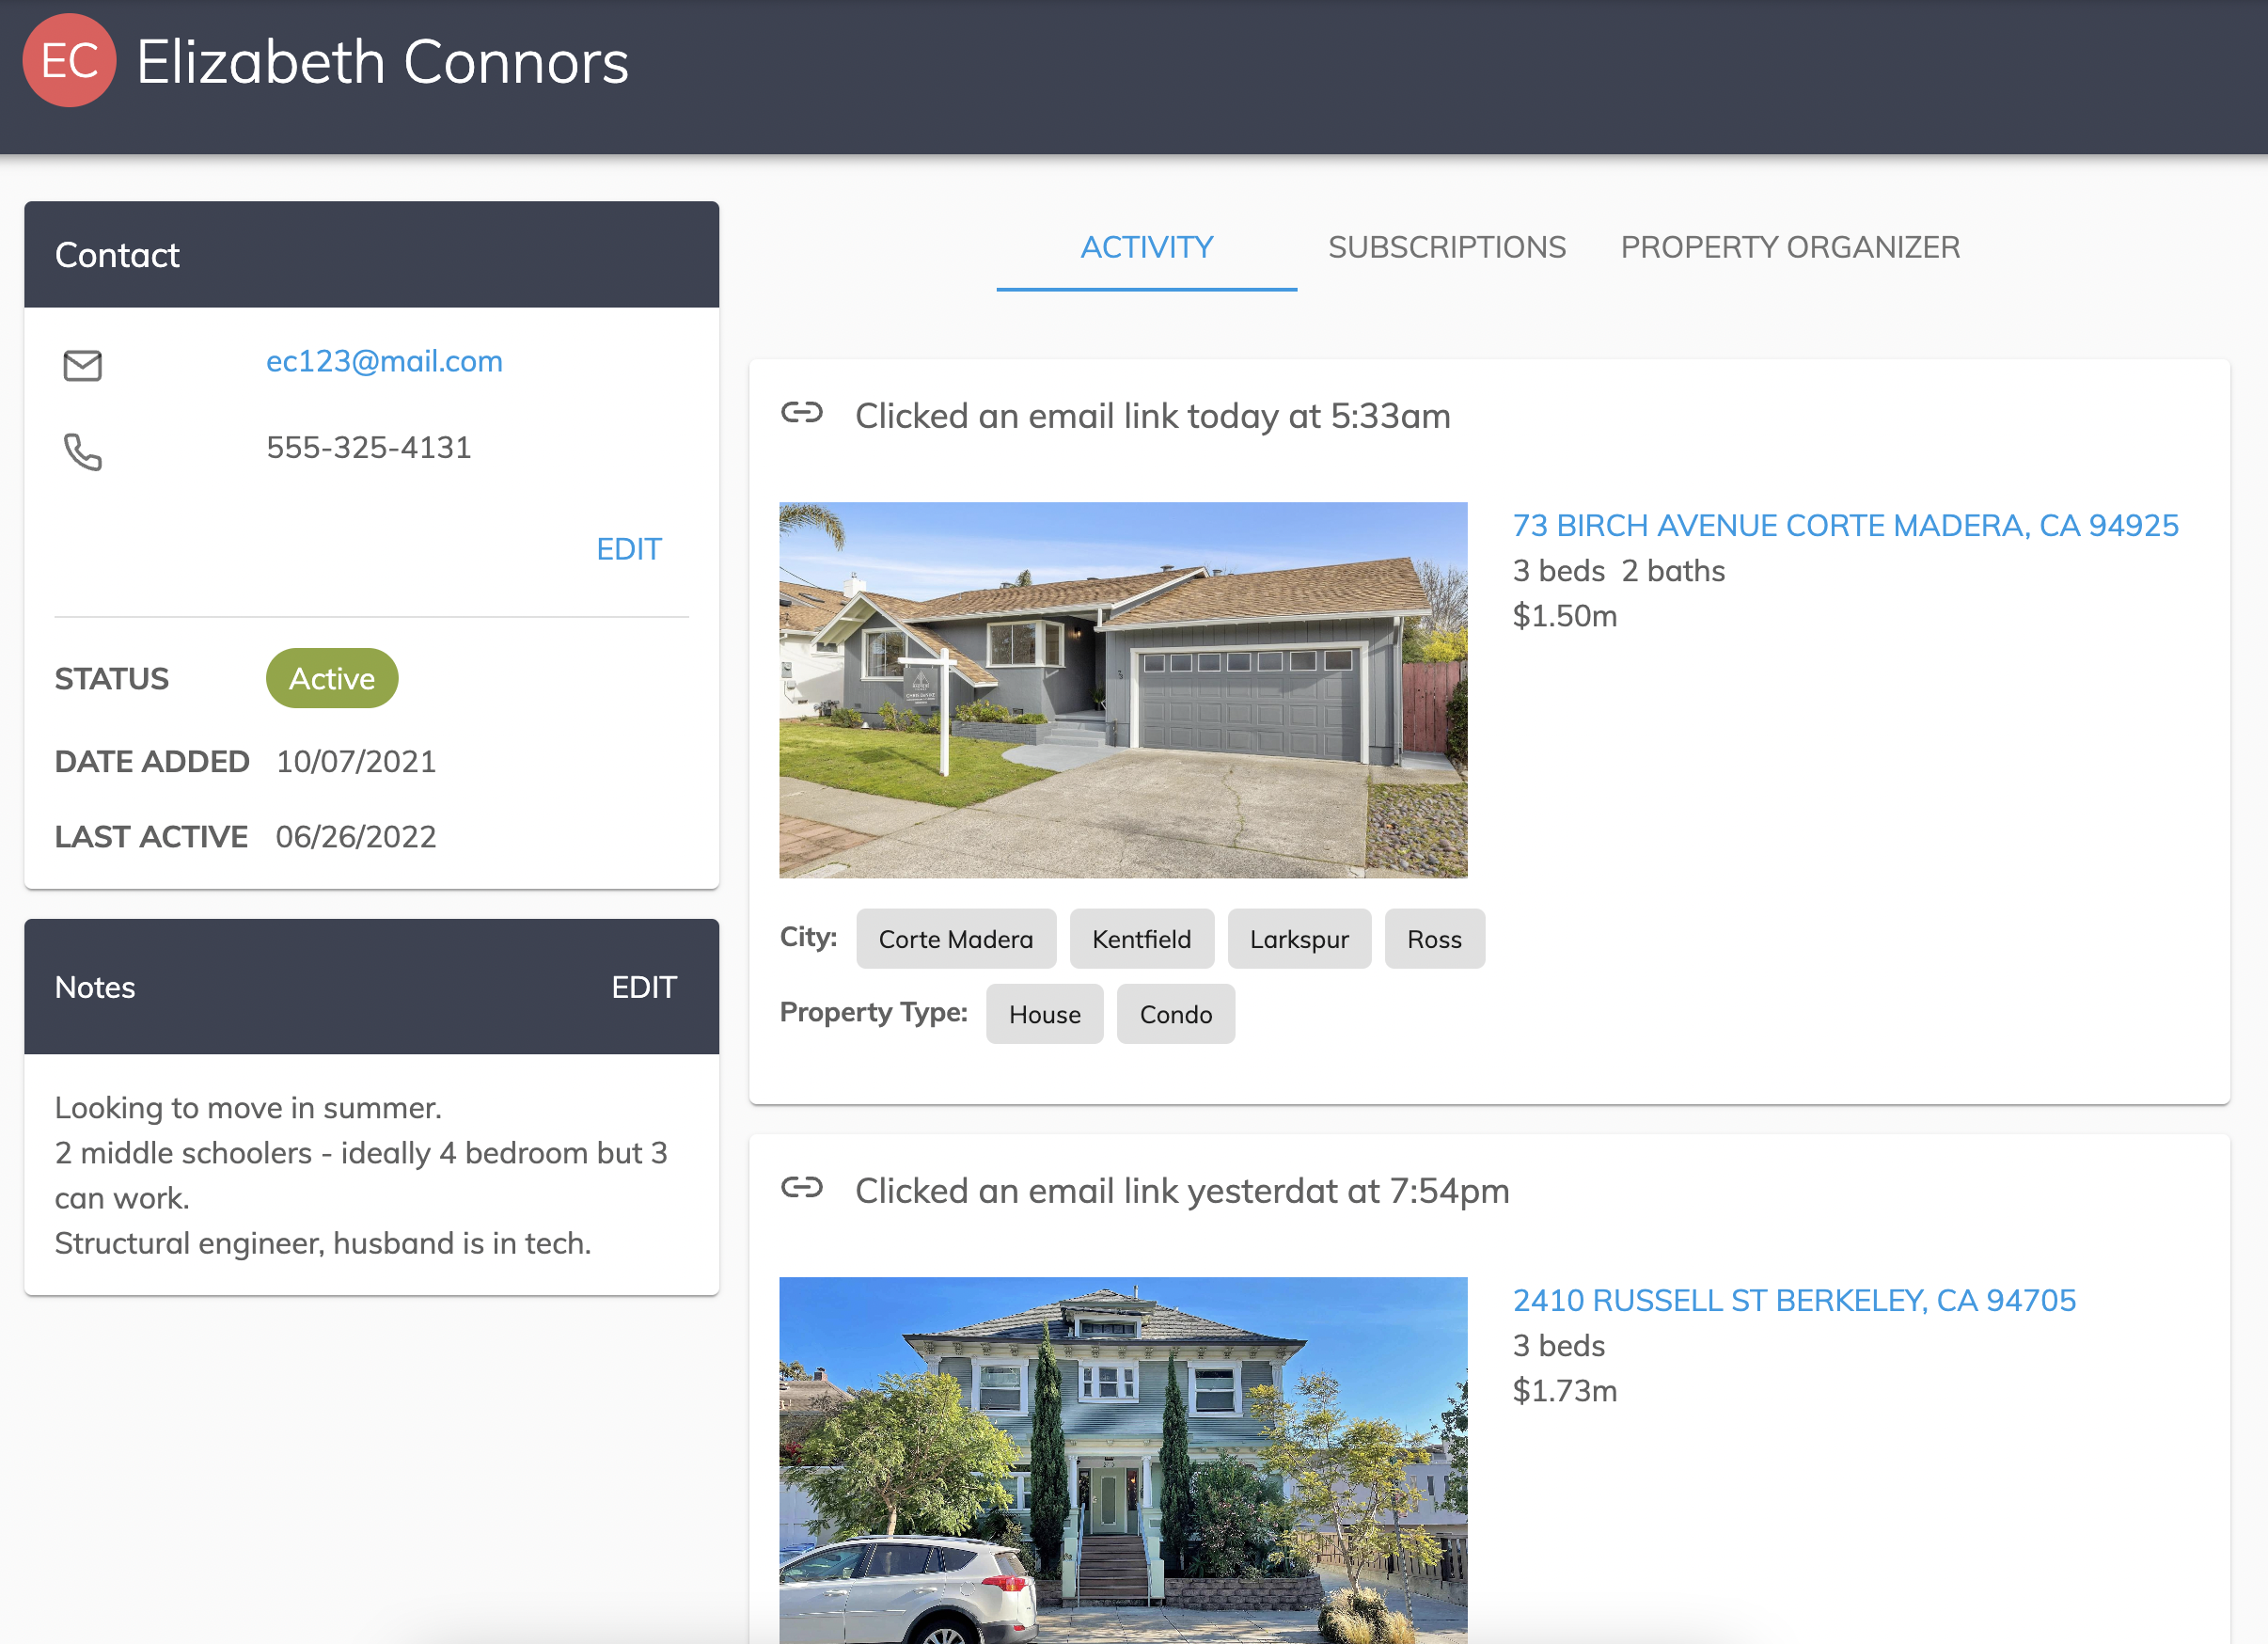This screenshot has width=2268, height=1644.
Task: Click the Notes edit pencil icon
Action: pos(643,985)
